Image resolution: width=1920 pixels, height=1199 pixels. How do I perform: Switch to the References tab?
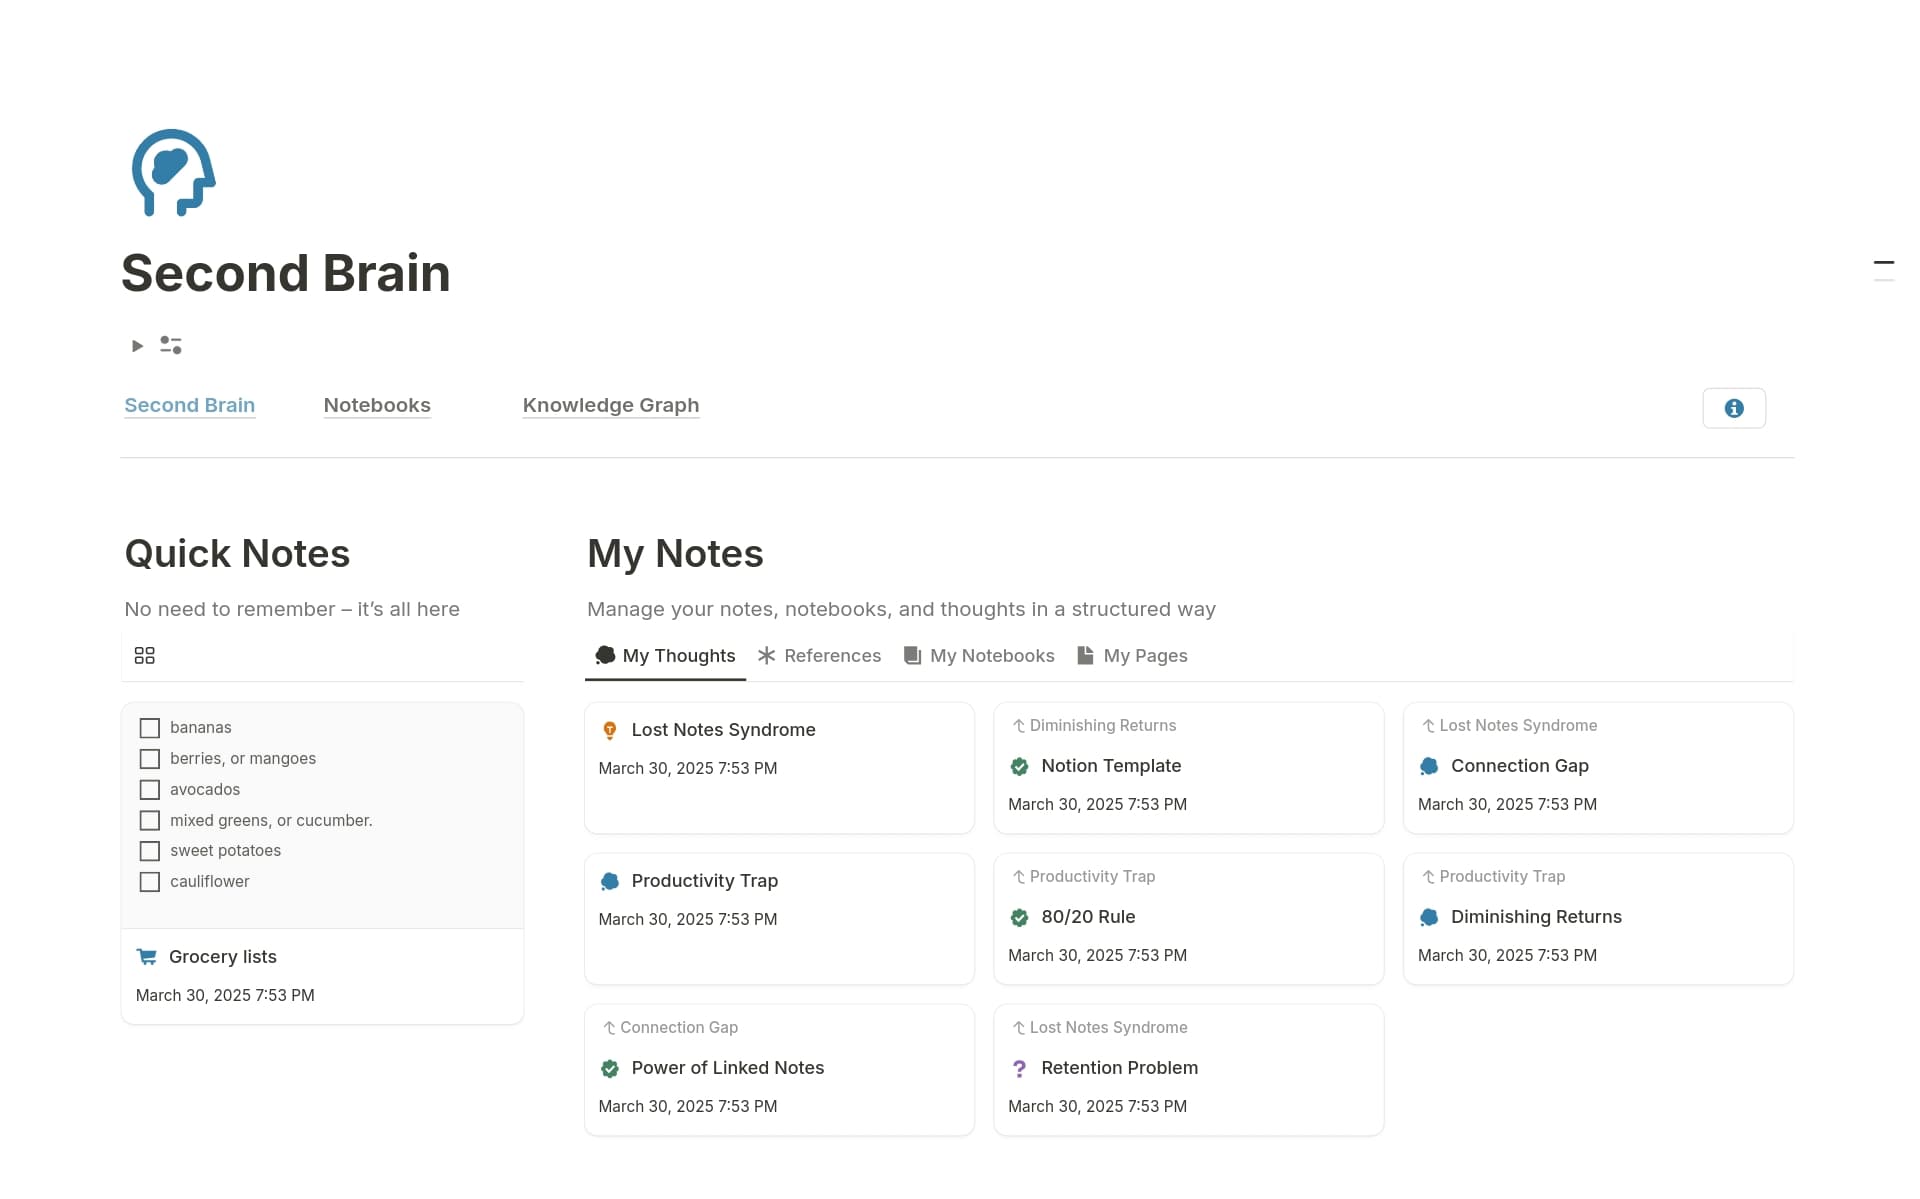click(832, 655)
